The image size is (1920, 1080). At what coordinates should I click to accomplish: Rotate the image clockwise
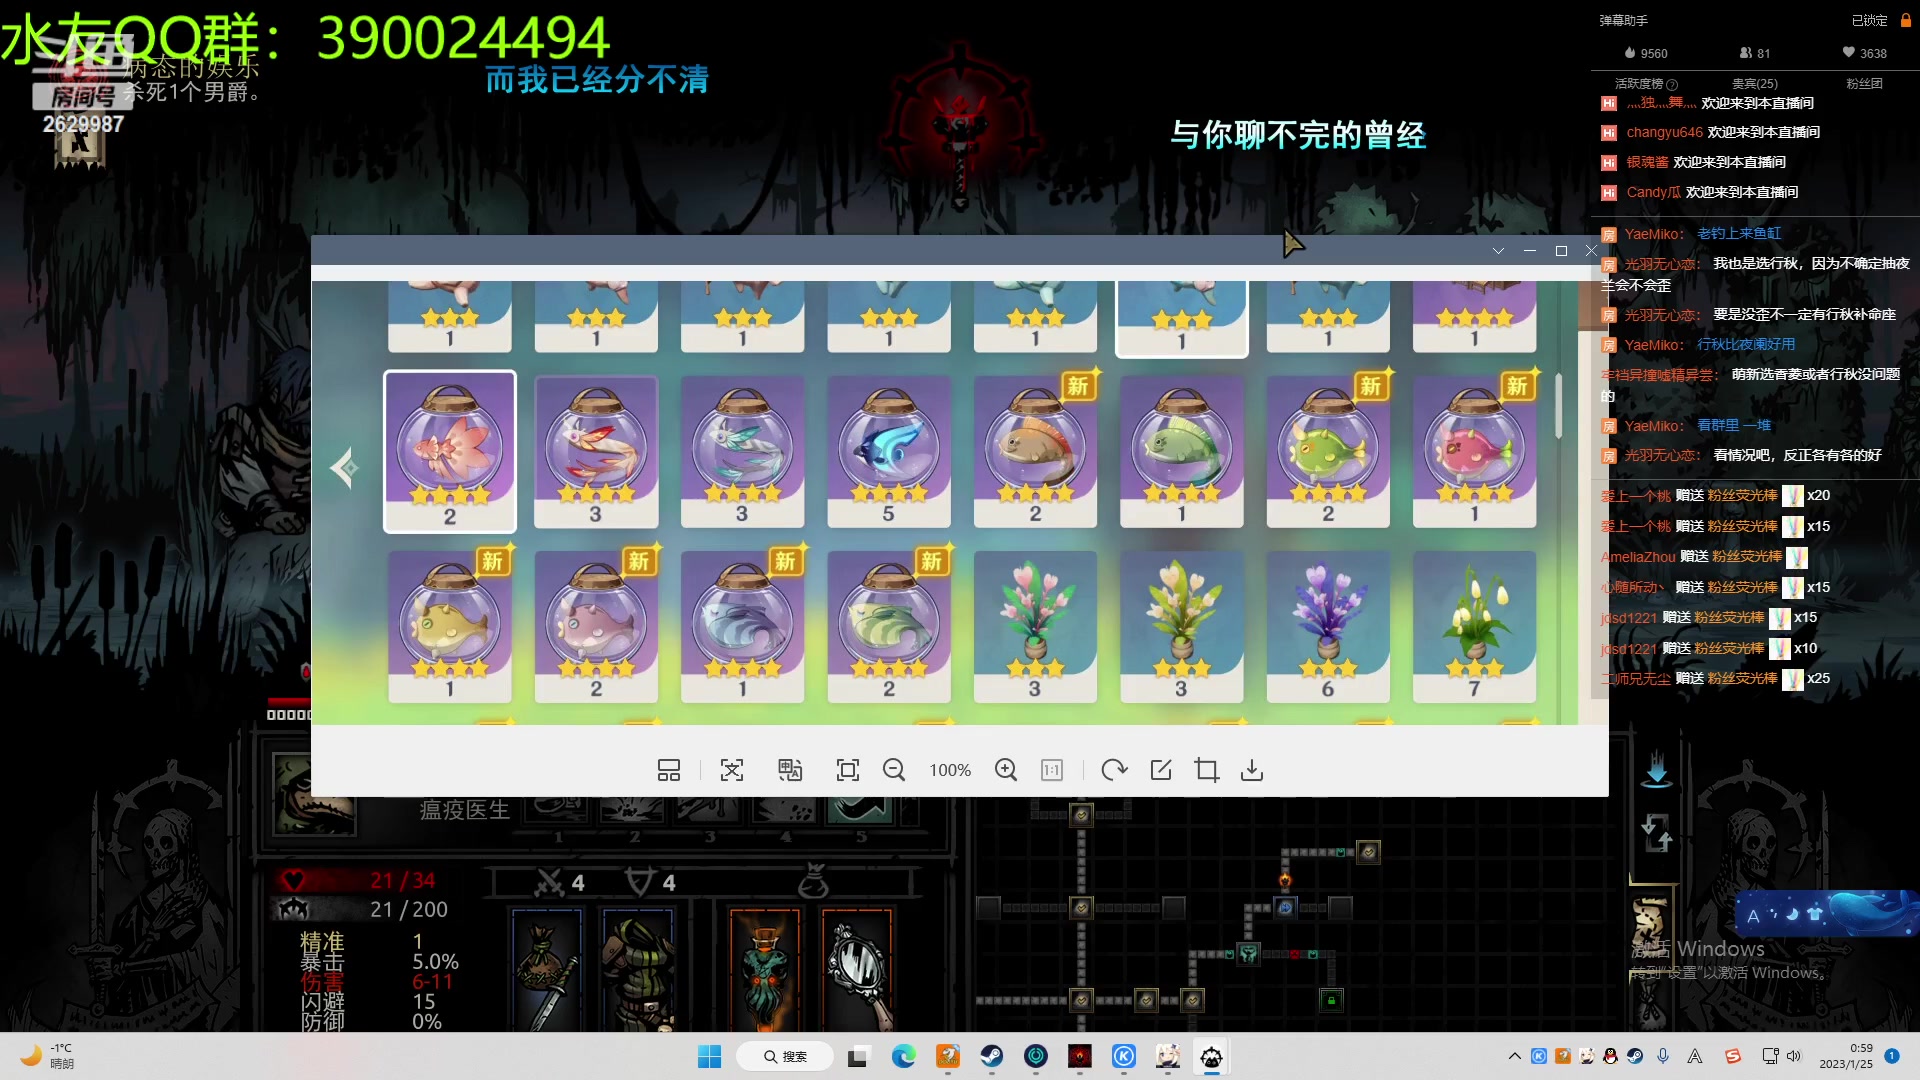[x=1114, y=770]
